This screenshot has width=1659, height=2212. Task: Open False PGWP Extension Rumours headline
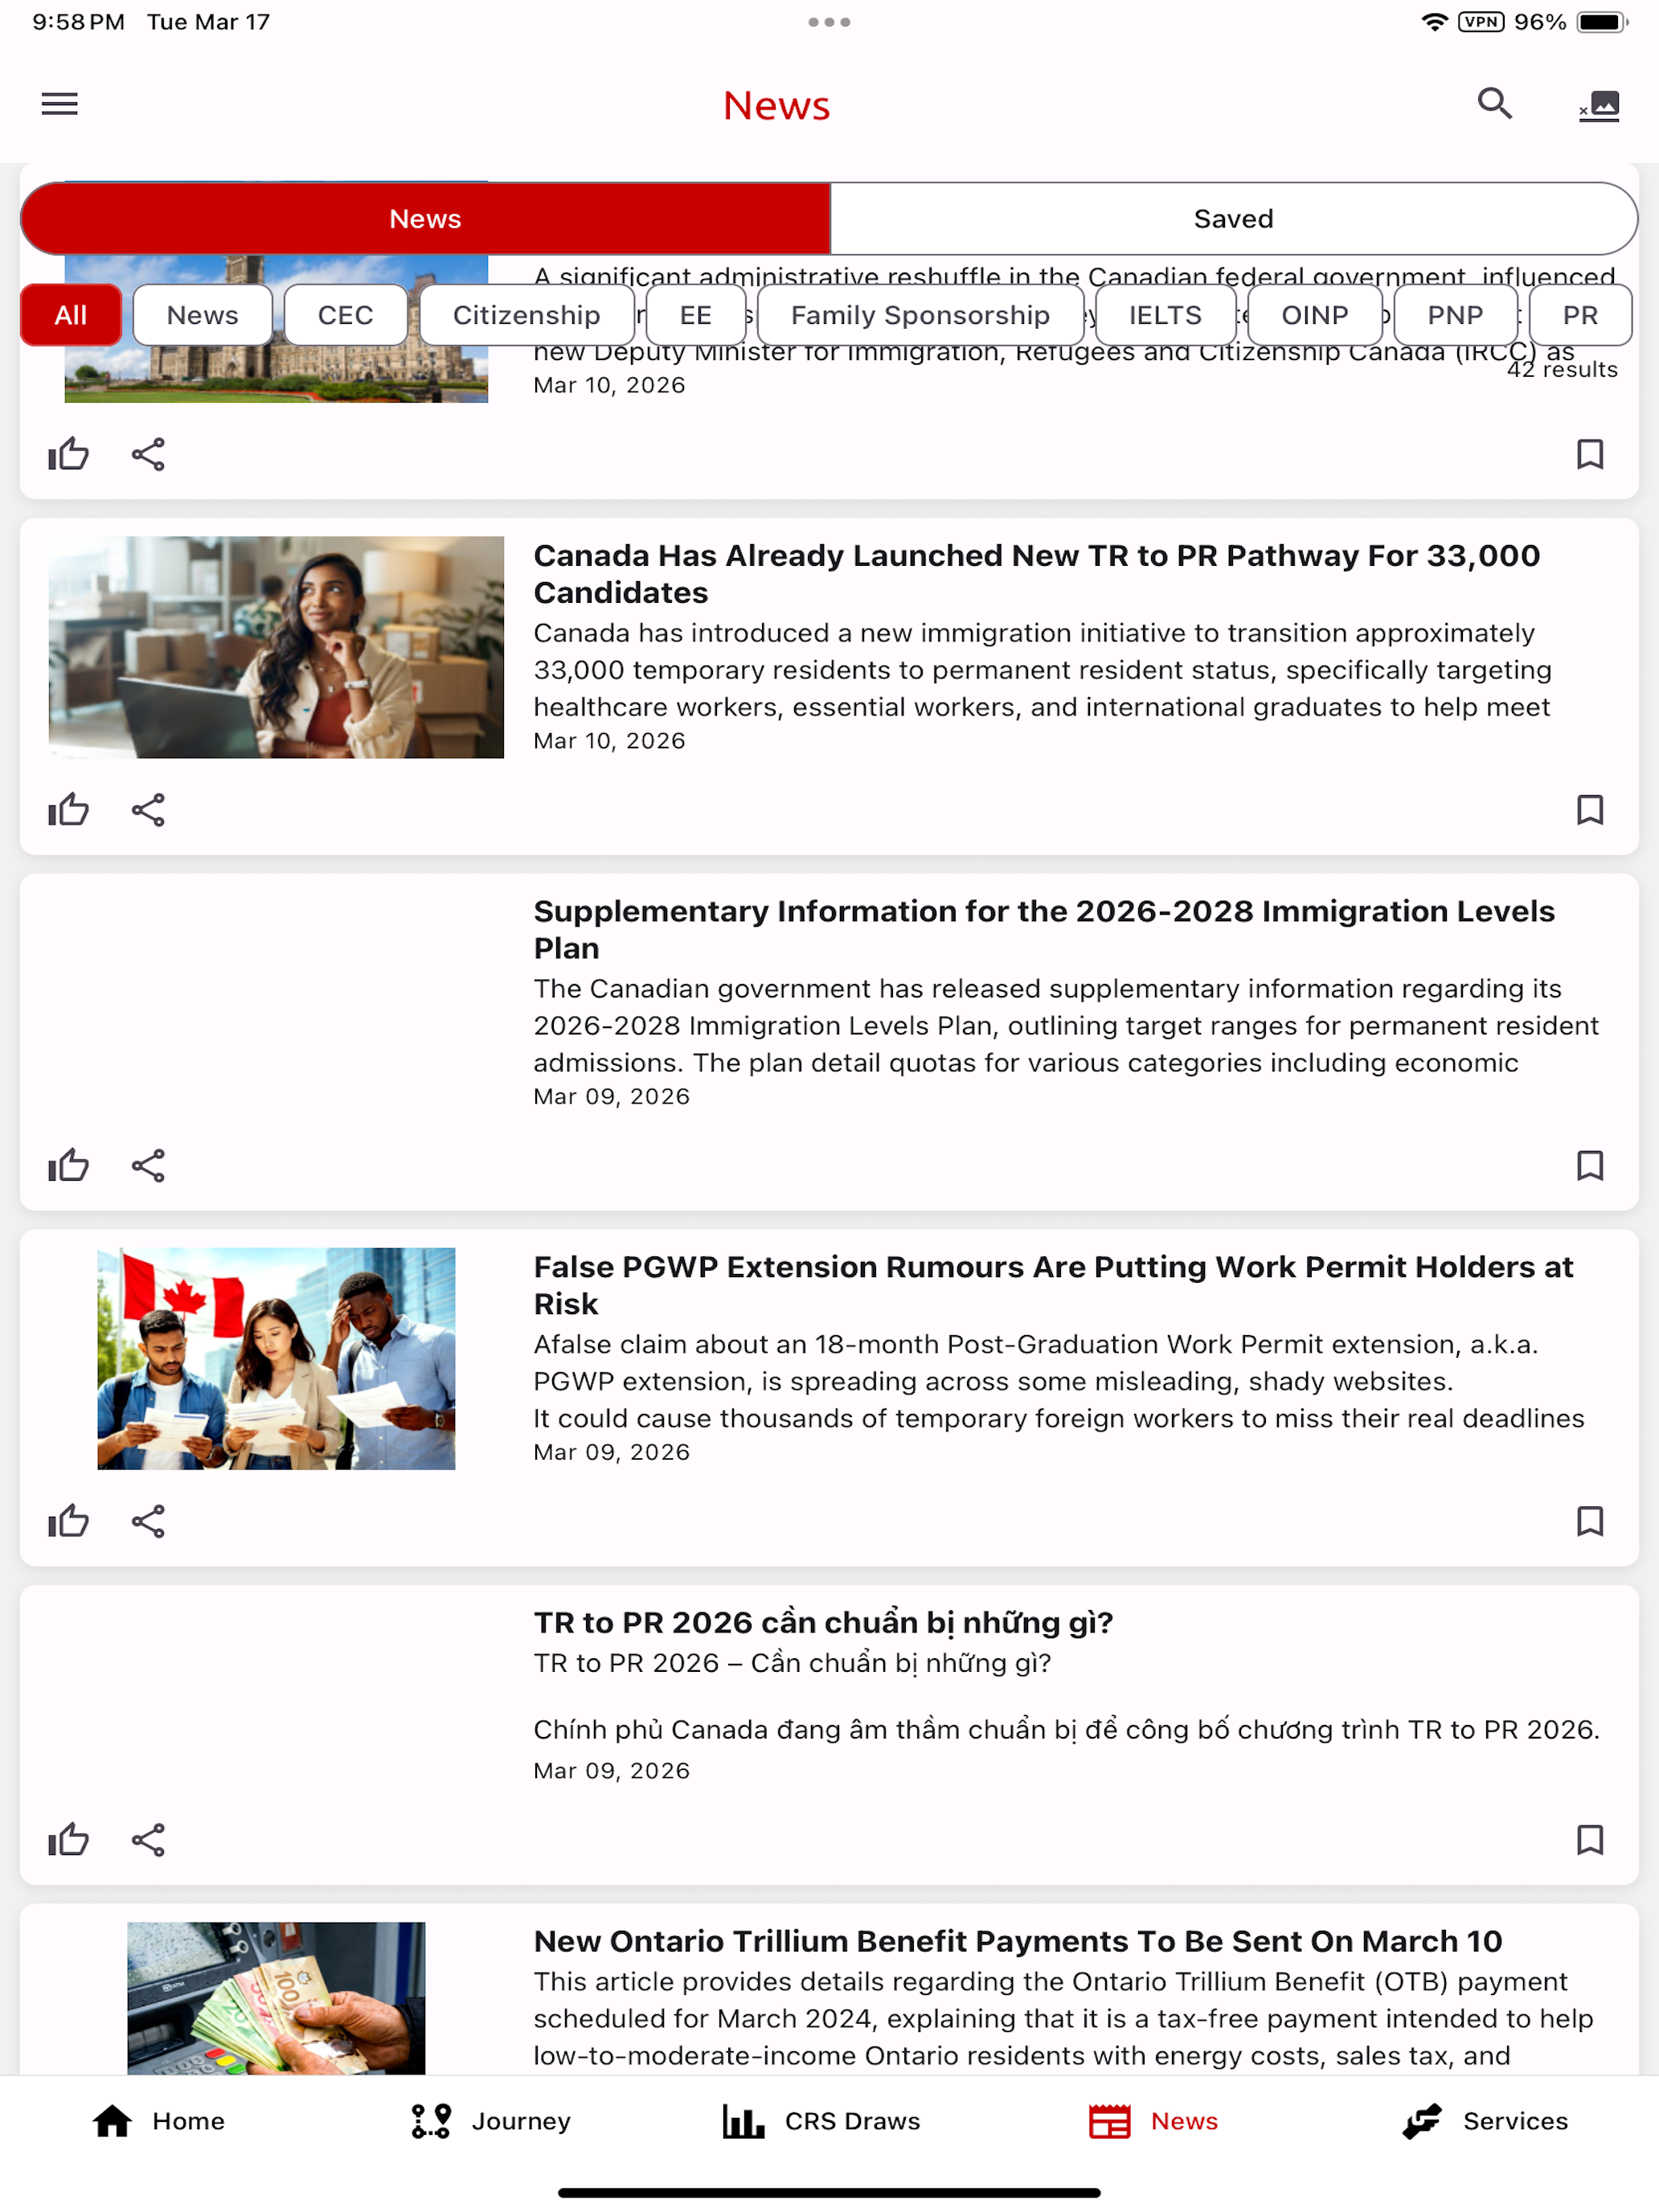coord(1053,1285)
